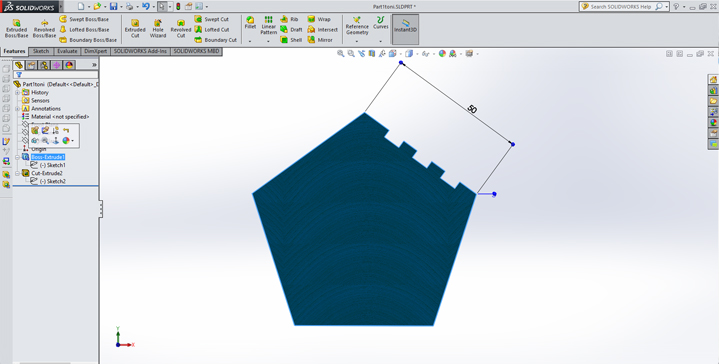Image resolution: width=719 pixels, height=364 pixels.
Task: Select the Rib tool
Action: coord(289,19)
